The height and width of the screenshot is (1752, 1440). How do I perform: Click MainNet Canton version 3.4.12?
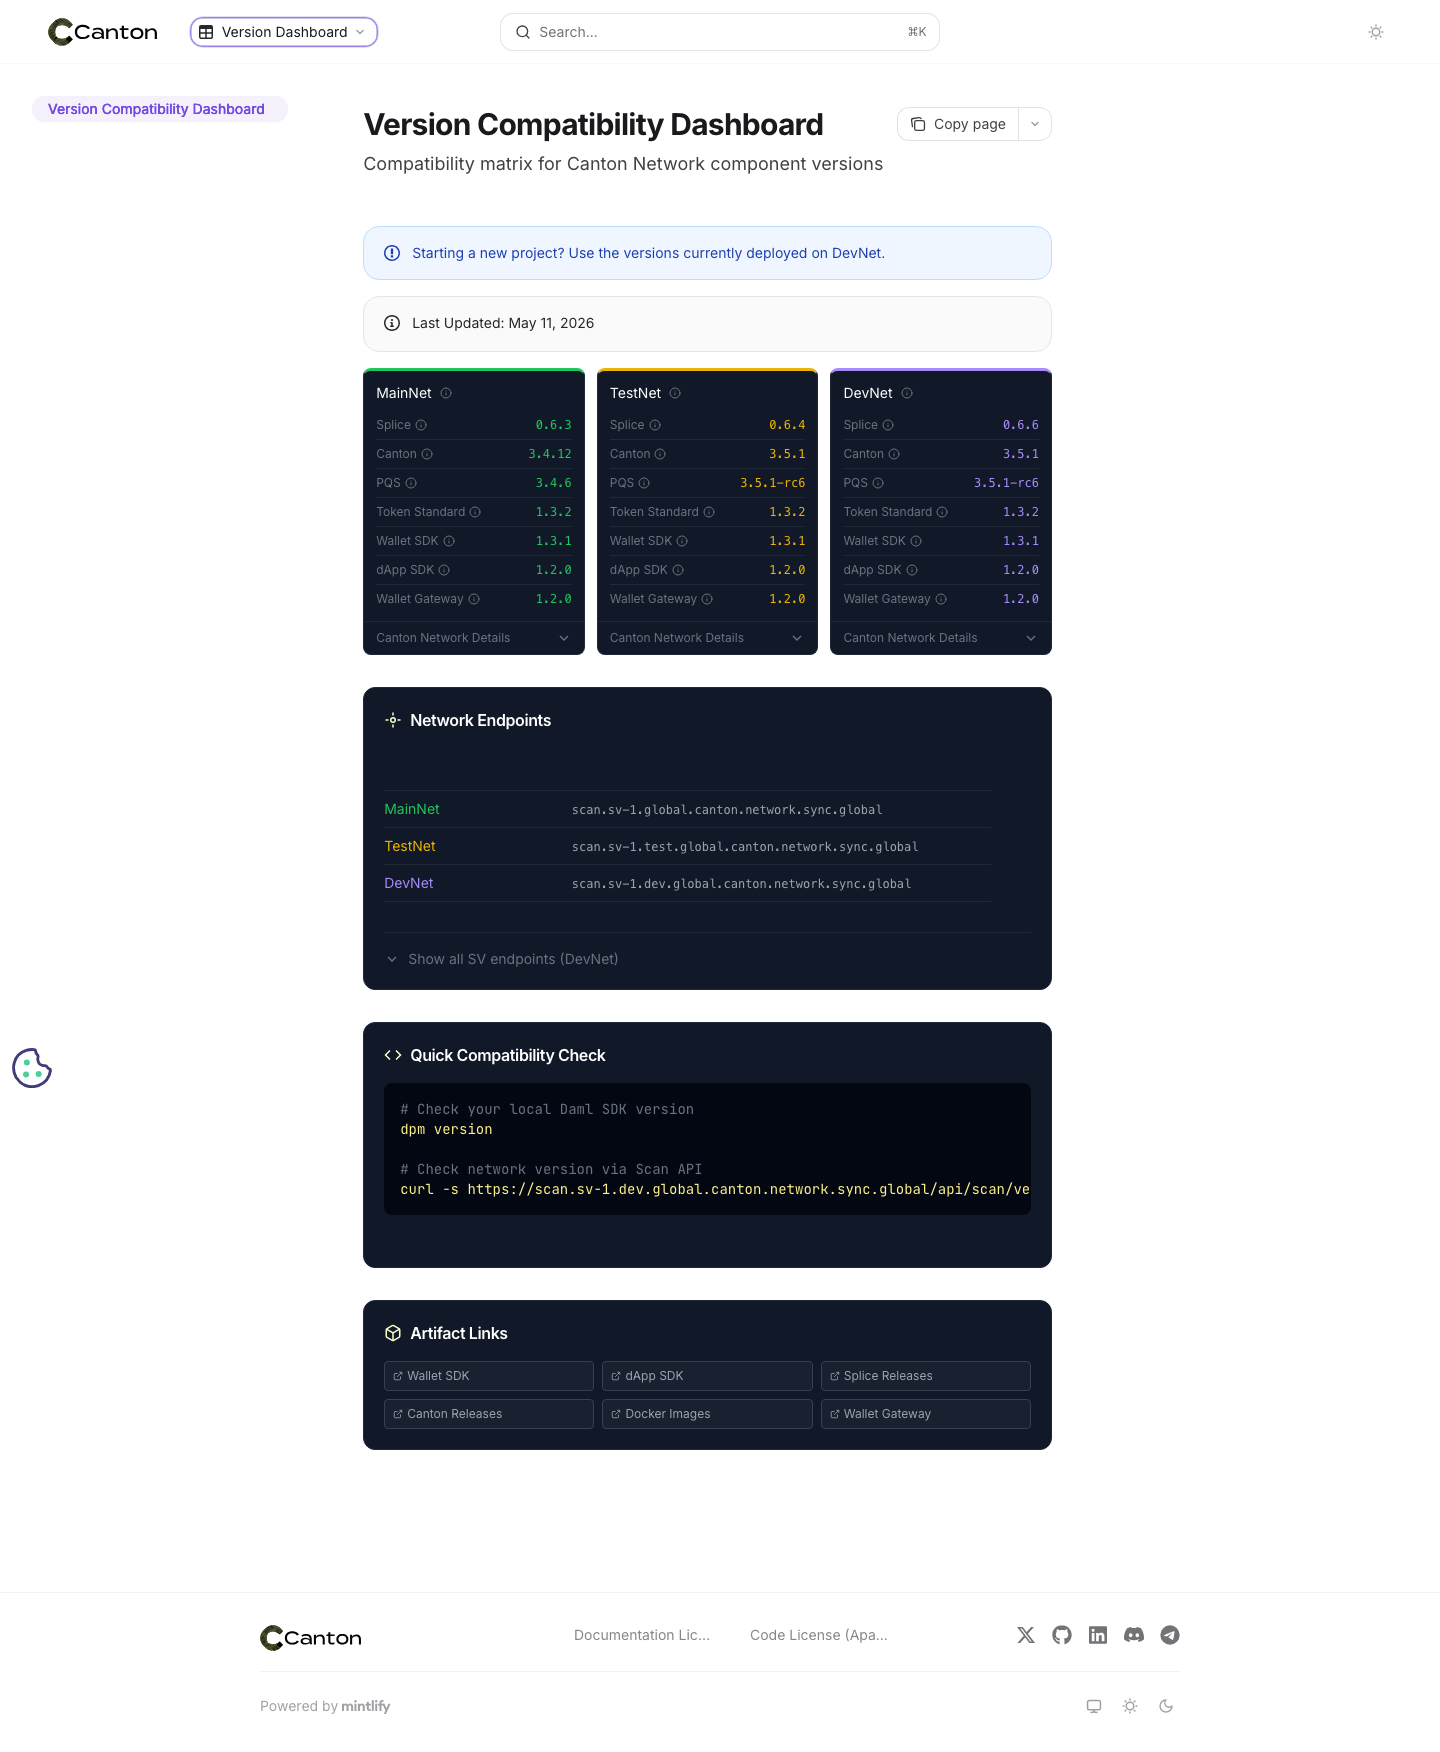(550, 454)
